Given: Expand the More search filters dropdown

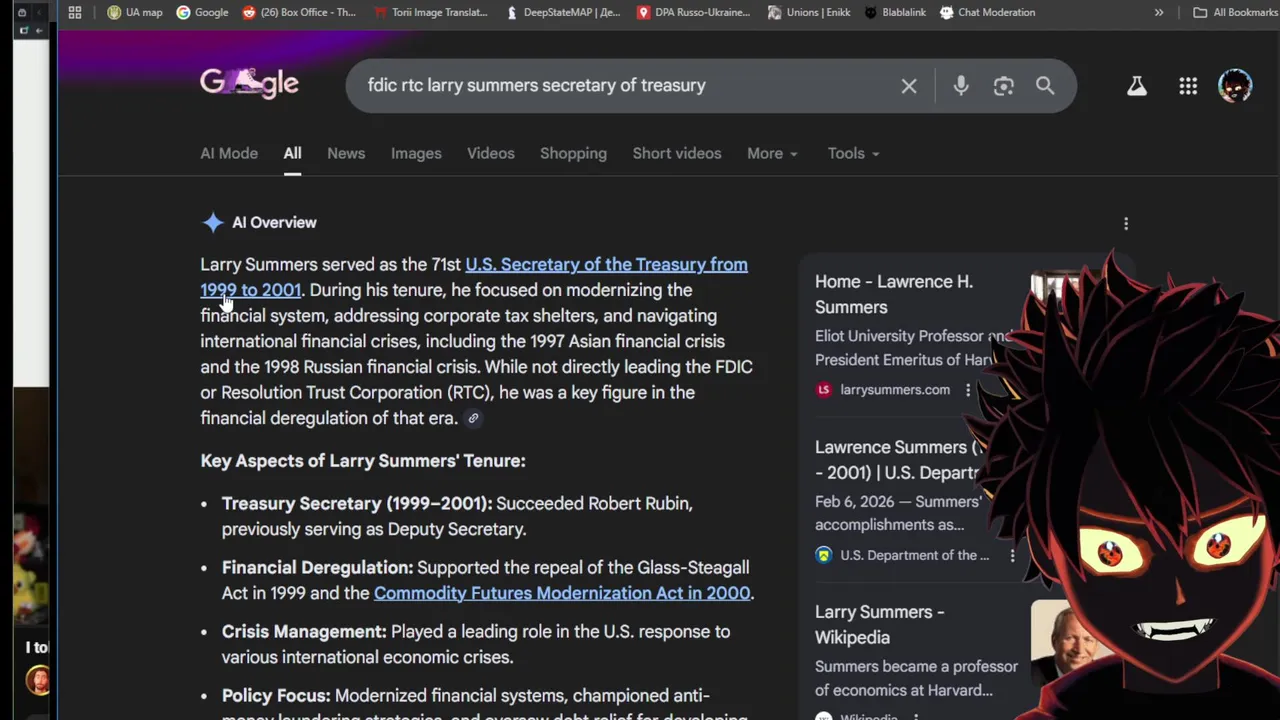Looking at the screenshot, I should [x=772, y=153].
